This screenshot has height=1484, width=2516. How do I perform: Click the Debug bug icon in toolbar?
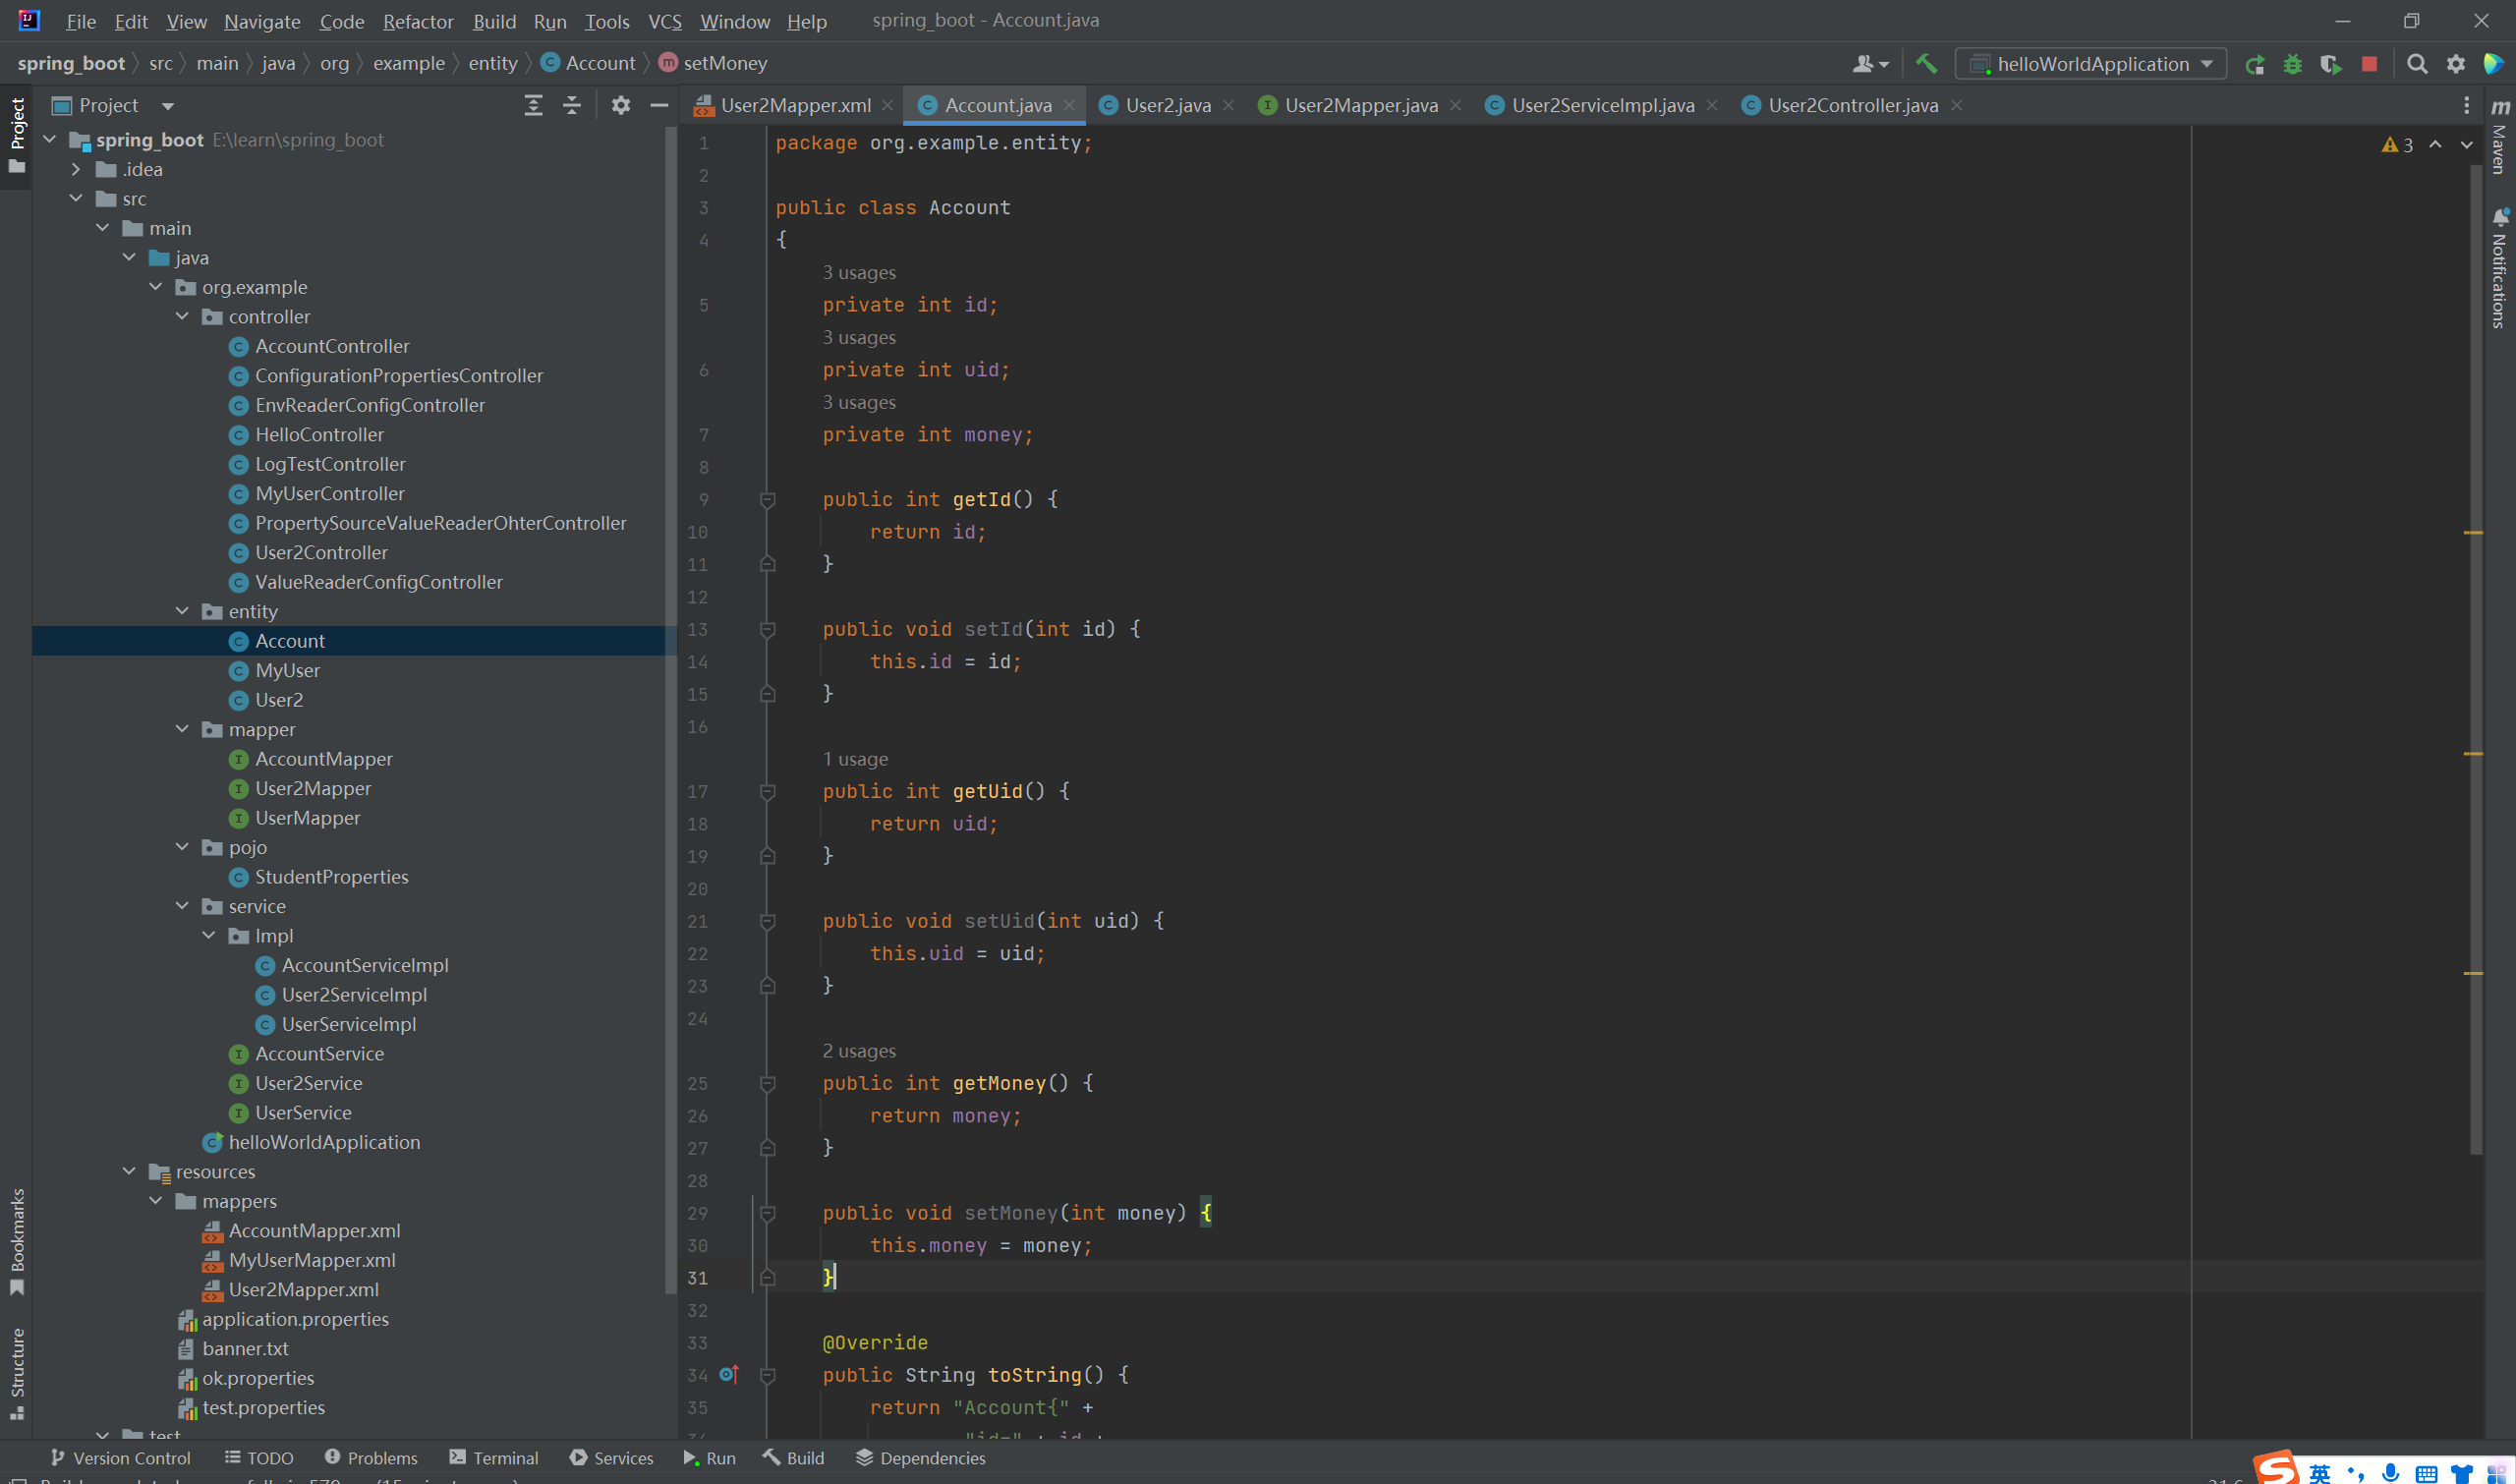coord(2293,64)
